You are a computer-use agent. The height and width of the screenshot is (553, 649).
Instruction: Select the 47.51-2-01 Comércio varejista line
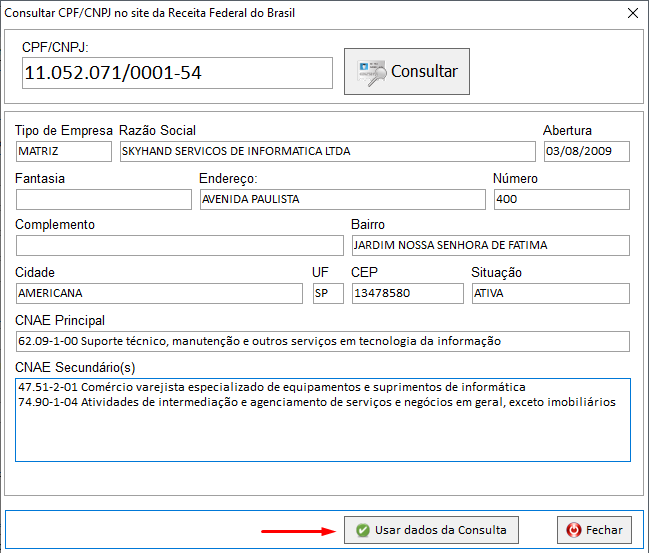point(272,387)
